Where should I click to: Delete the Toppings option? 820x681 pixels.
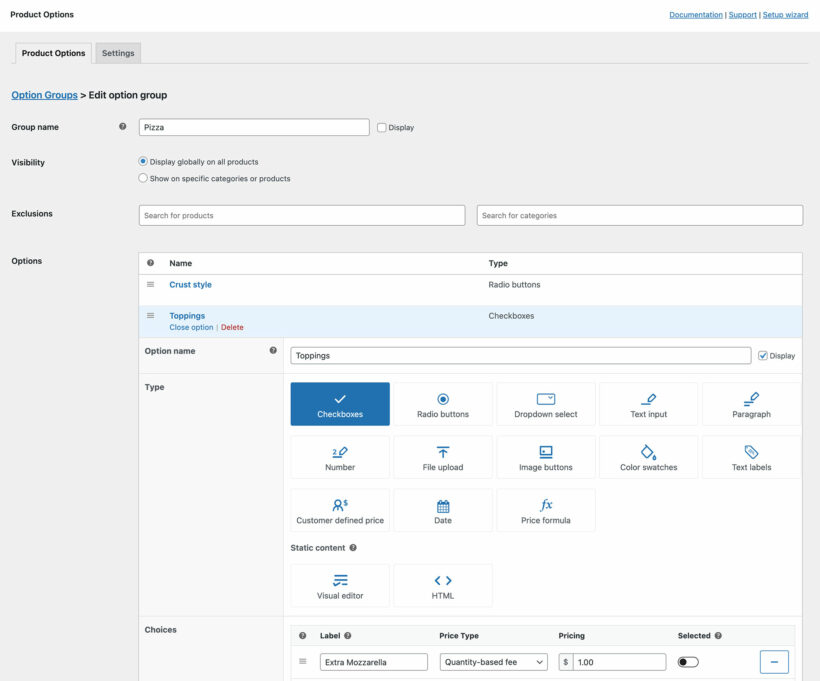click(x=232, y=327)
